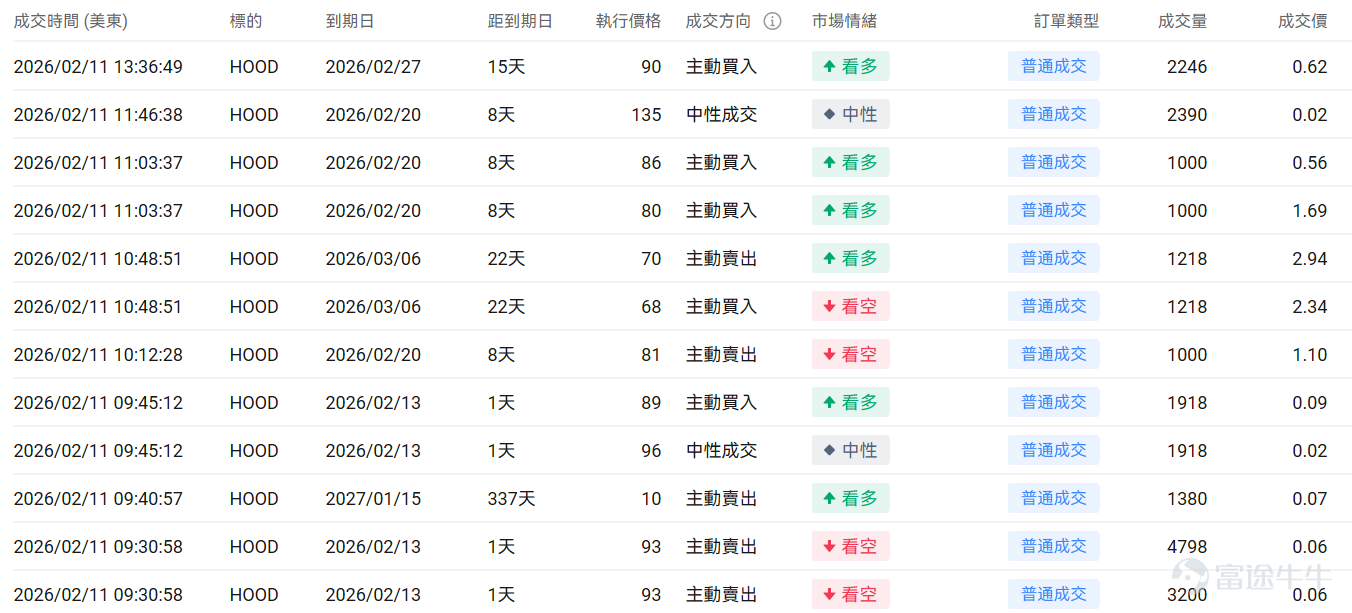The width and height of the screenshot is (1352, 613).
Task: Click trade price 0.62
Action: (x=1310, y=67)
